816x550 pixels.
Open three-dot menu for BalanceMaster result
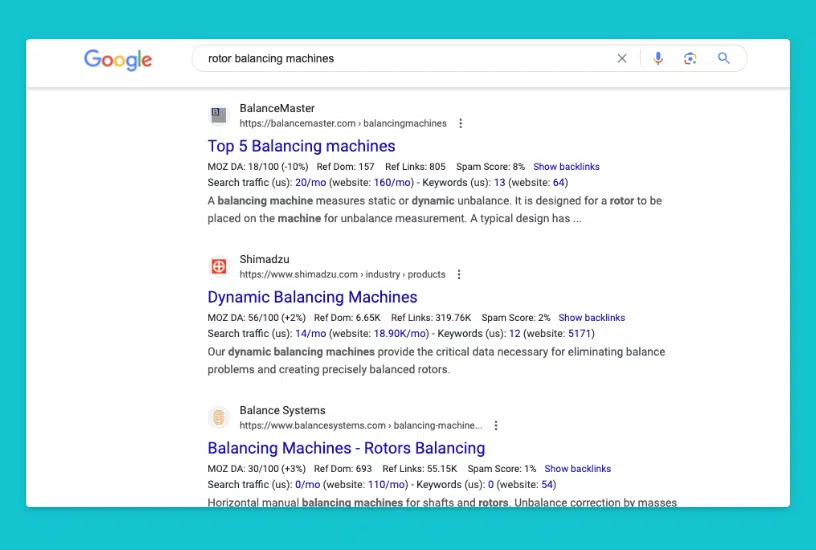[461, 123]
